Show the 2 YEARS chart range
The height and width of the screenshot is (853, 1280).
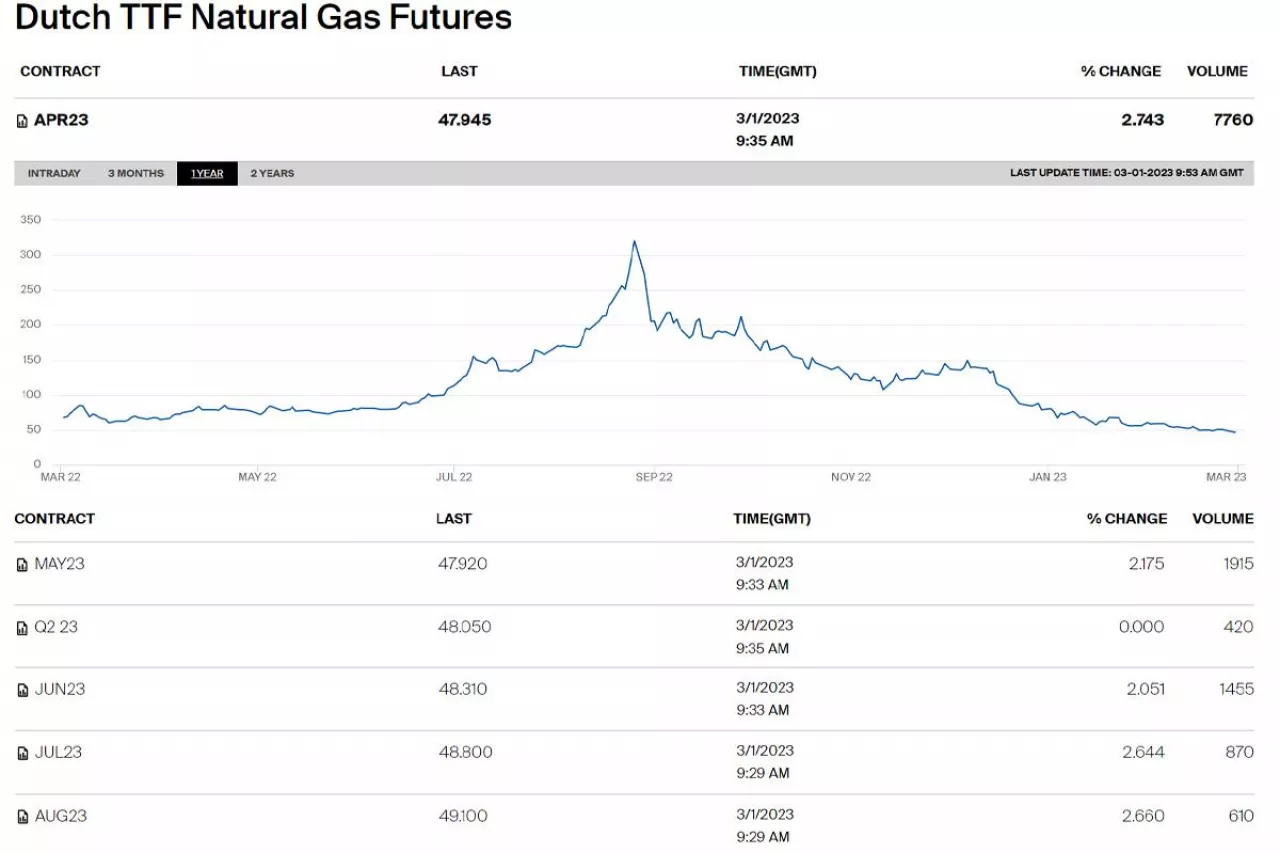(272, 174)
